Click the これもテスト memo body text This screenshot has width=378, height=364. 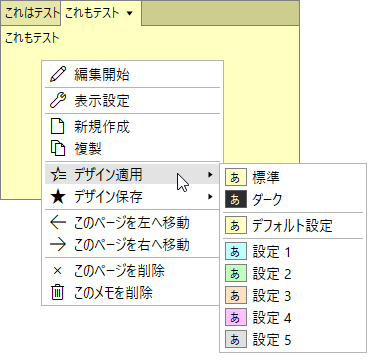click(x=32, y=38)
